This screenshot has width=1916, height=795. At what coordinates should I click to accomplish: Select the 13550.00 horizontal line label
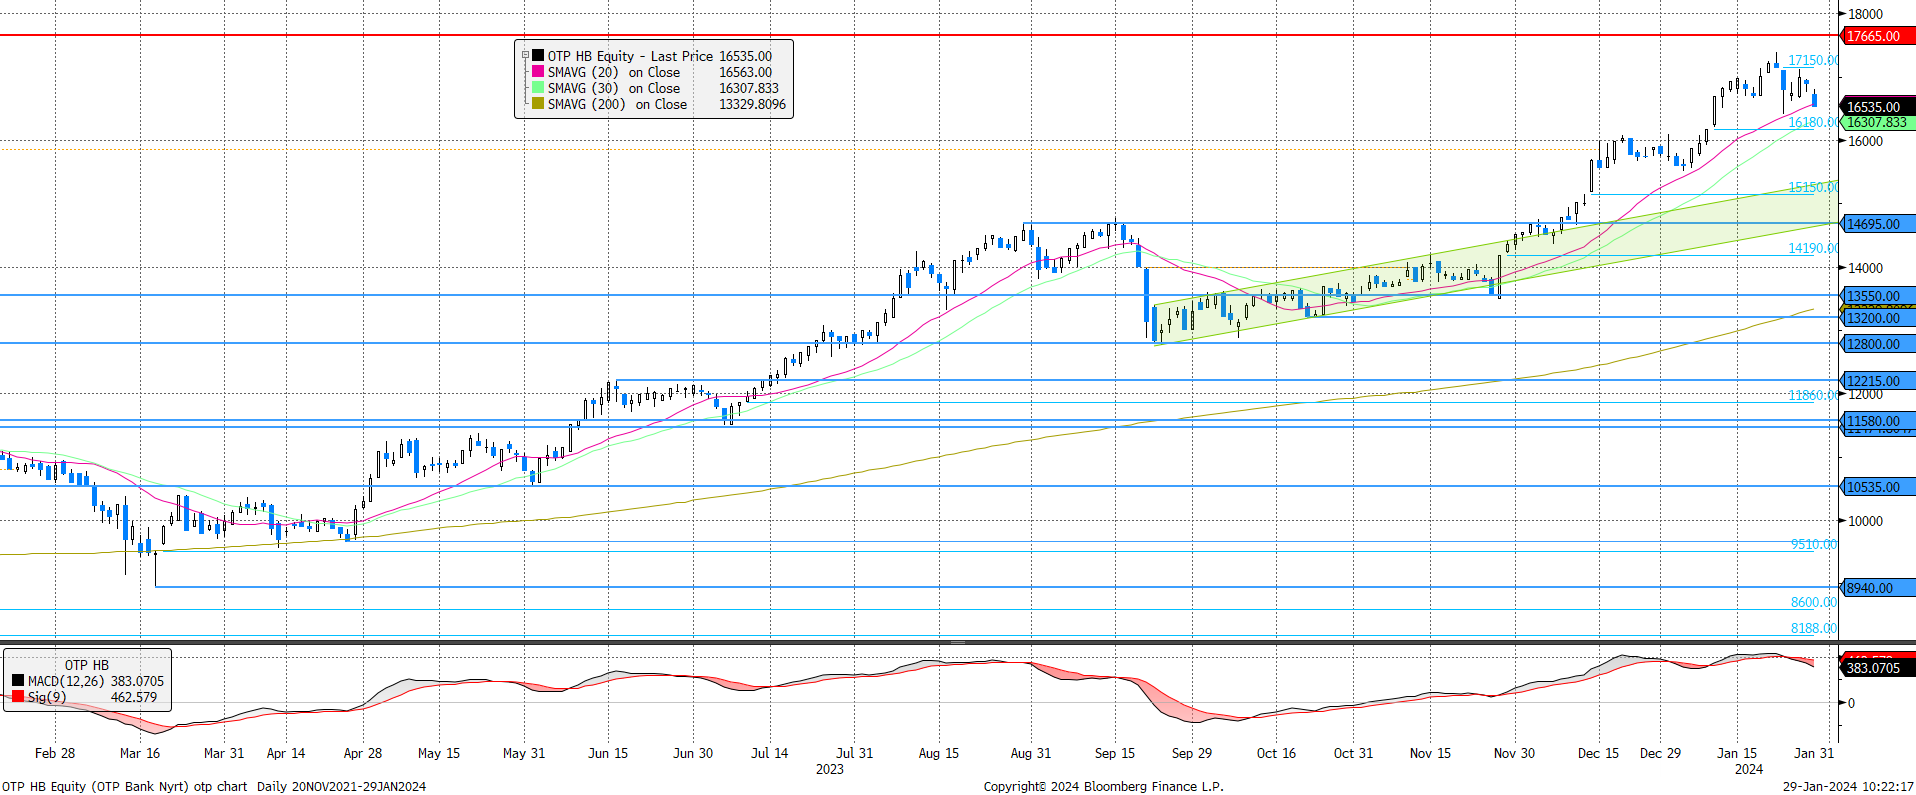click(1878, 296)
